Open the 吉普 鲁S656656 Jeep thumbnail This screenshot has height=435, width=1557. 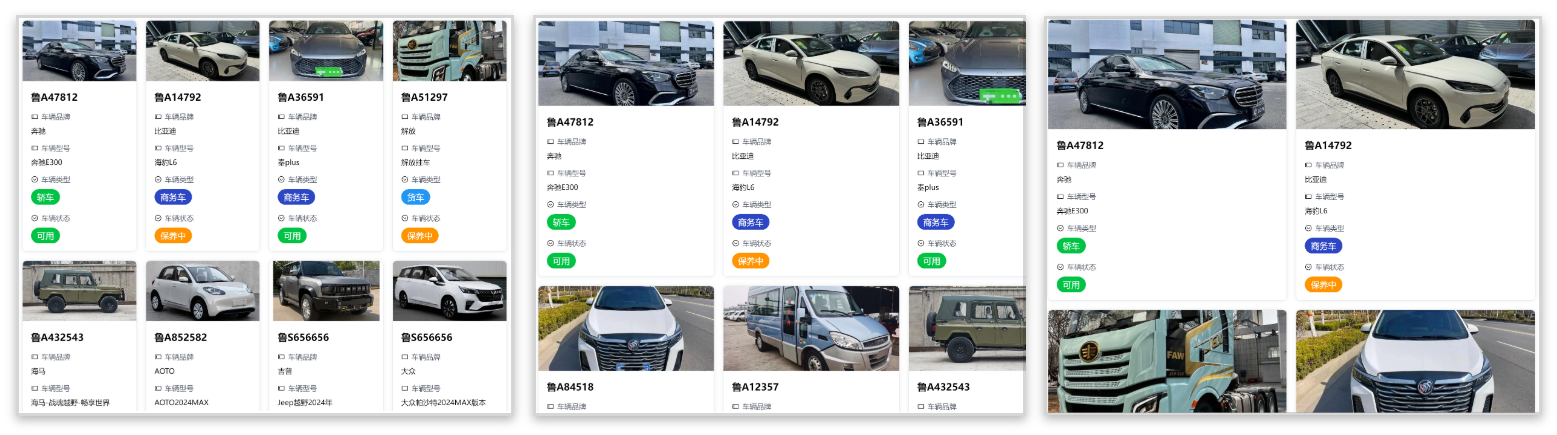(x=326, y=291)
